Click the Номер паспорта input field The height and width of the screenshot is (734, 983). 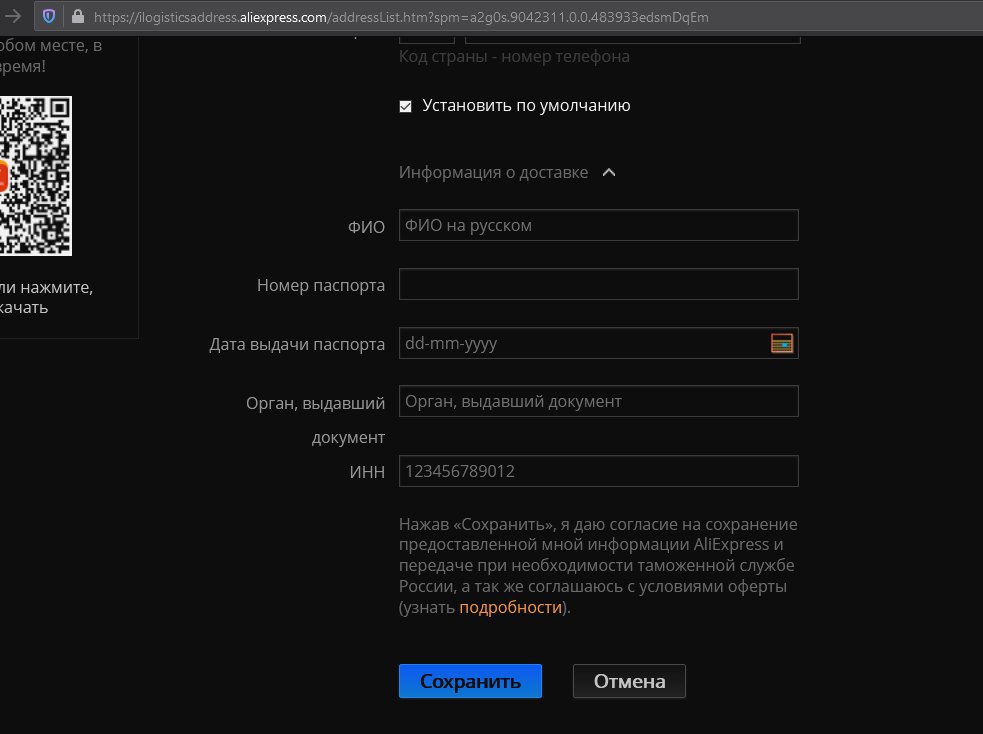[x=599, y=284]
